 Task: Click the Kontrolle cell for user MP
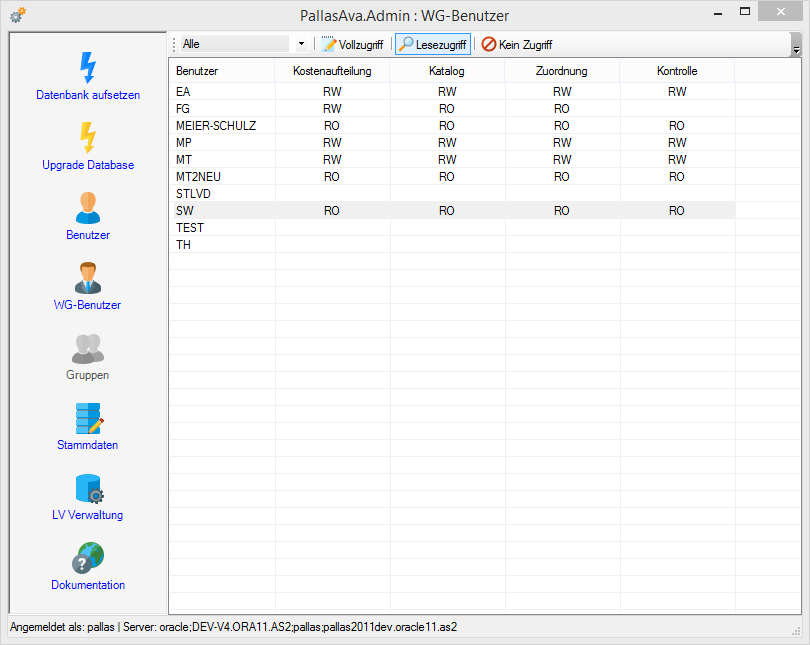[x=677, y=143]
